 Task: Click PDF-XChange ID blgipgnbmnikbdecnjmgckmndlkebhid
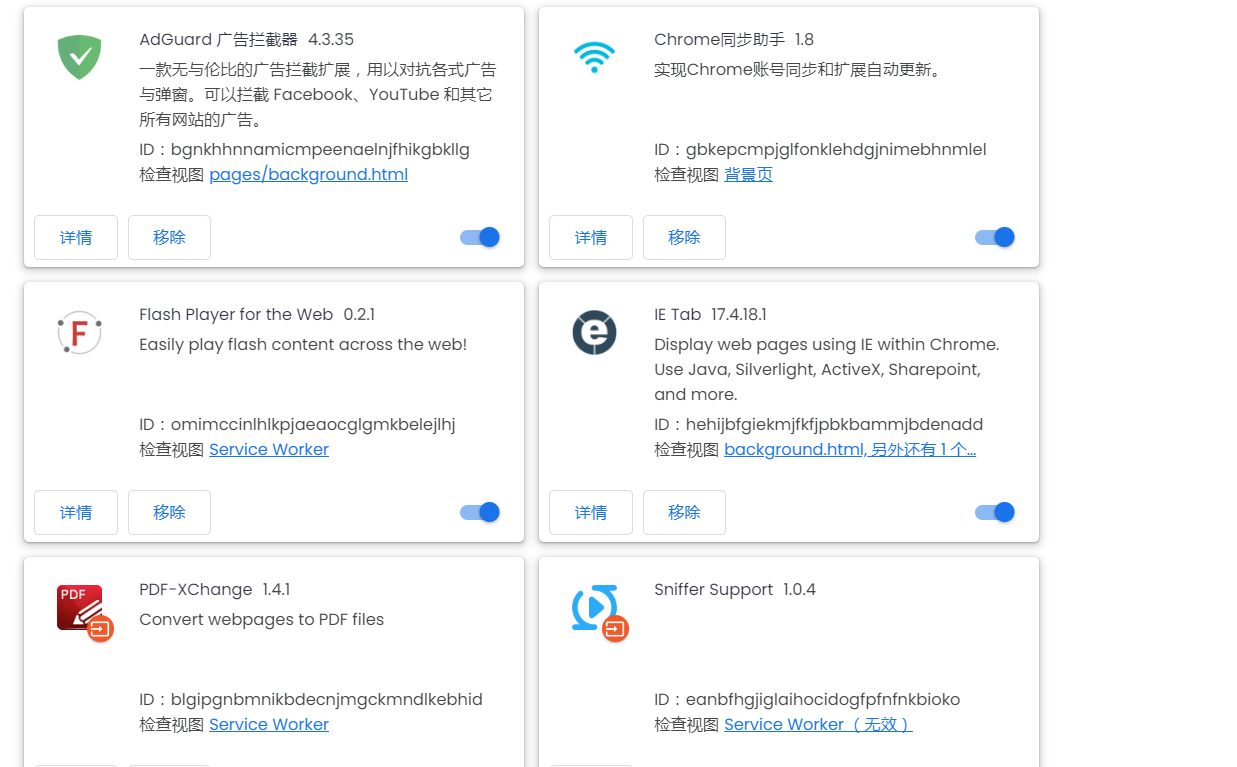click(x=311, y=699)
